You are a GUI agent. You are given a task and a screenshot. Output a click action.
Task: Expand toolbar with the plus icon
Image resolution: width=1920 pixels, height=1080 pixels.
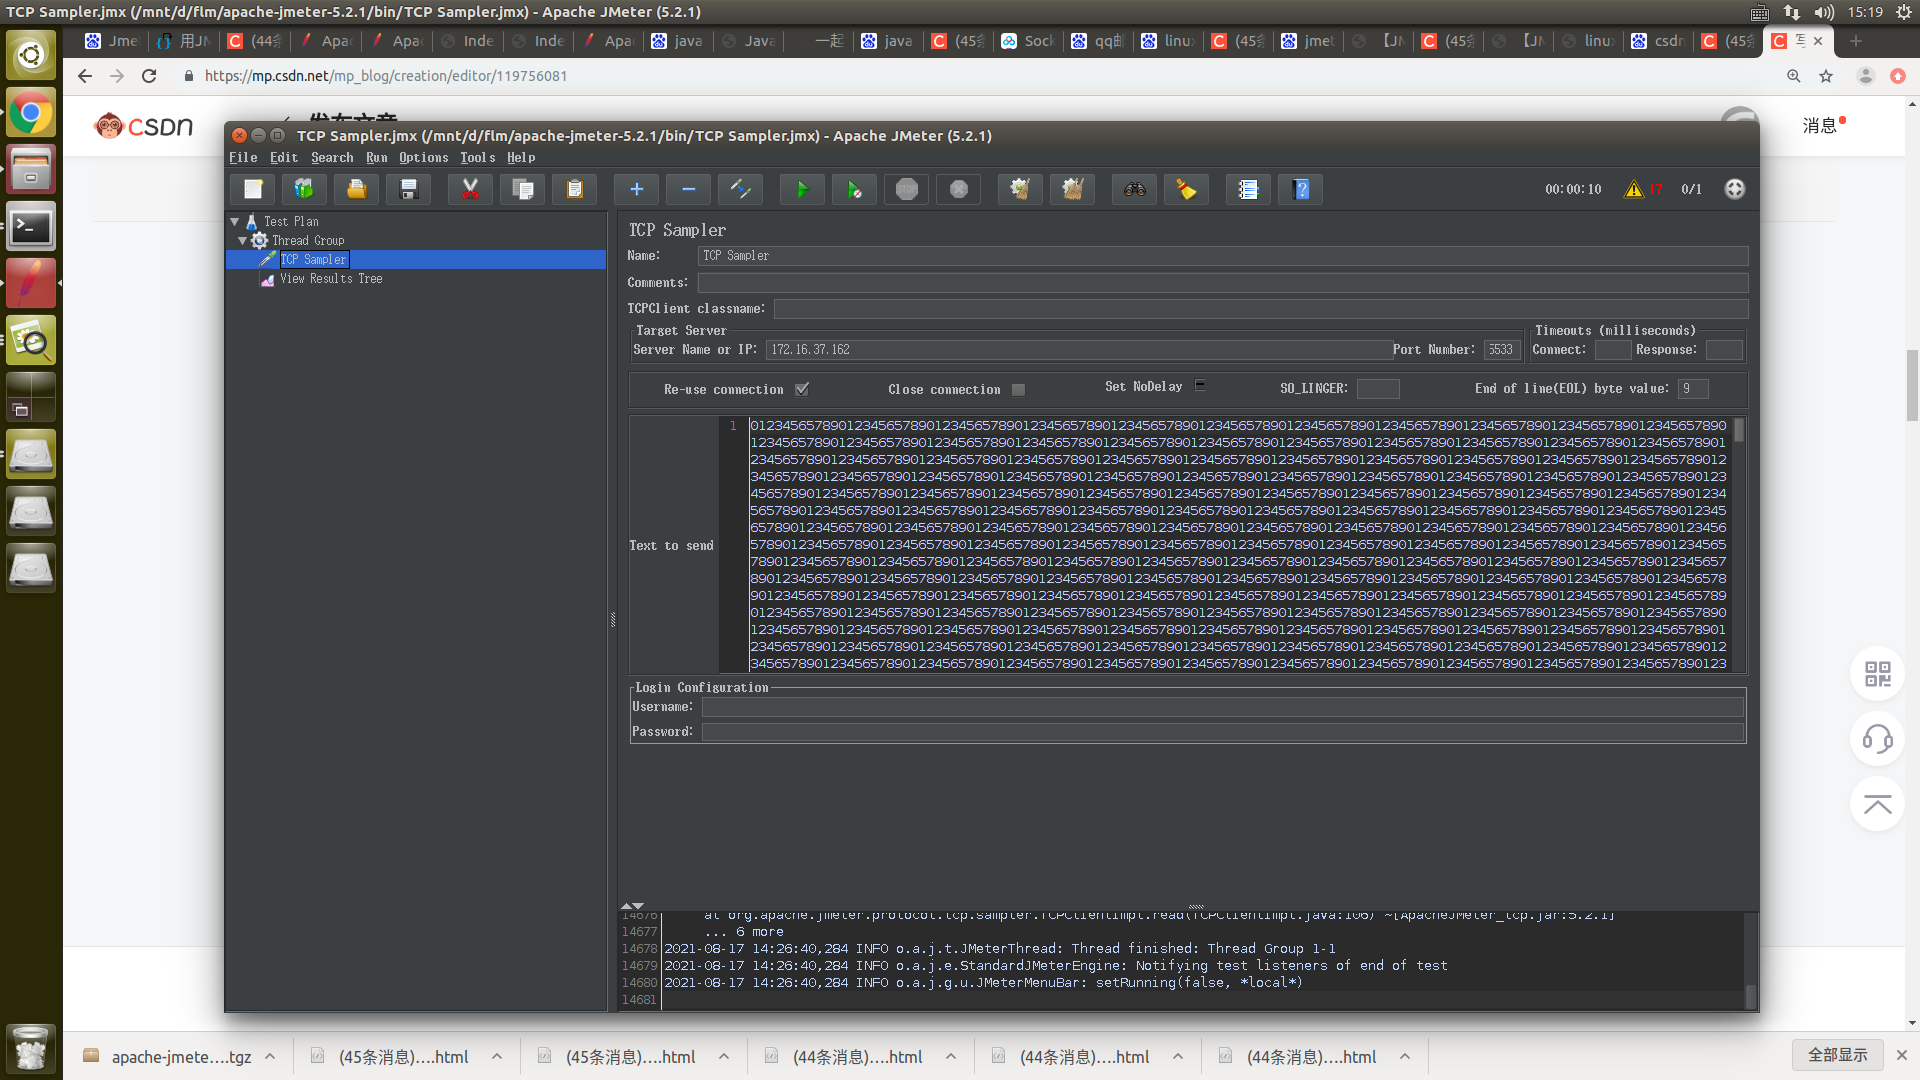click(636, 189)
